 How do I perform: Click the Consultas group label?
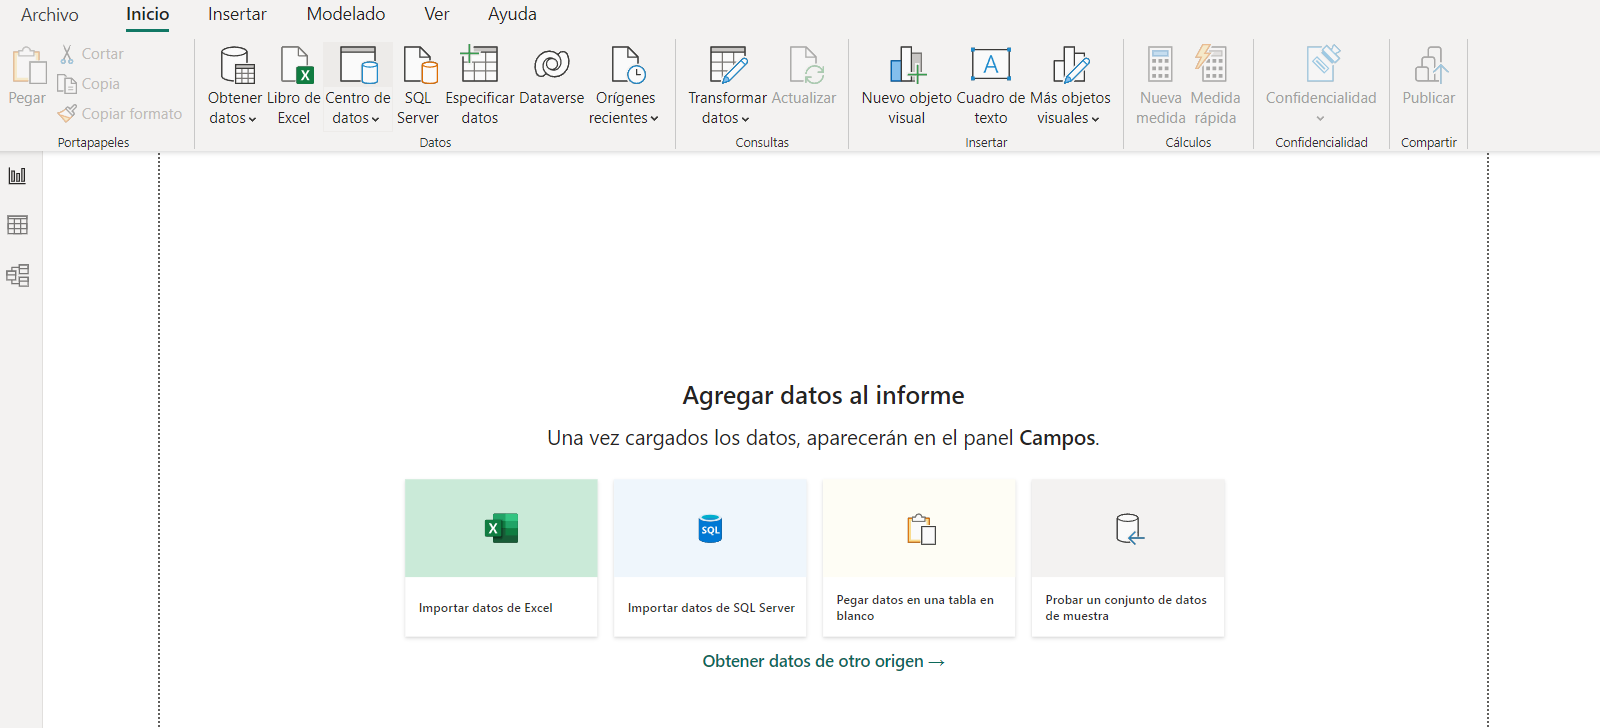pos(762,143)
